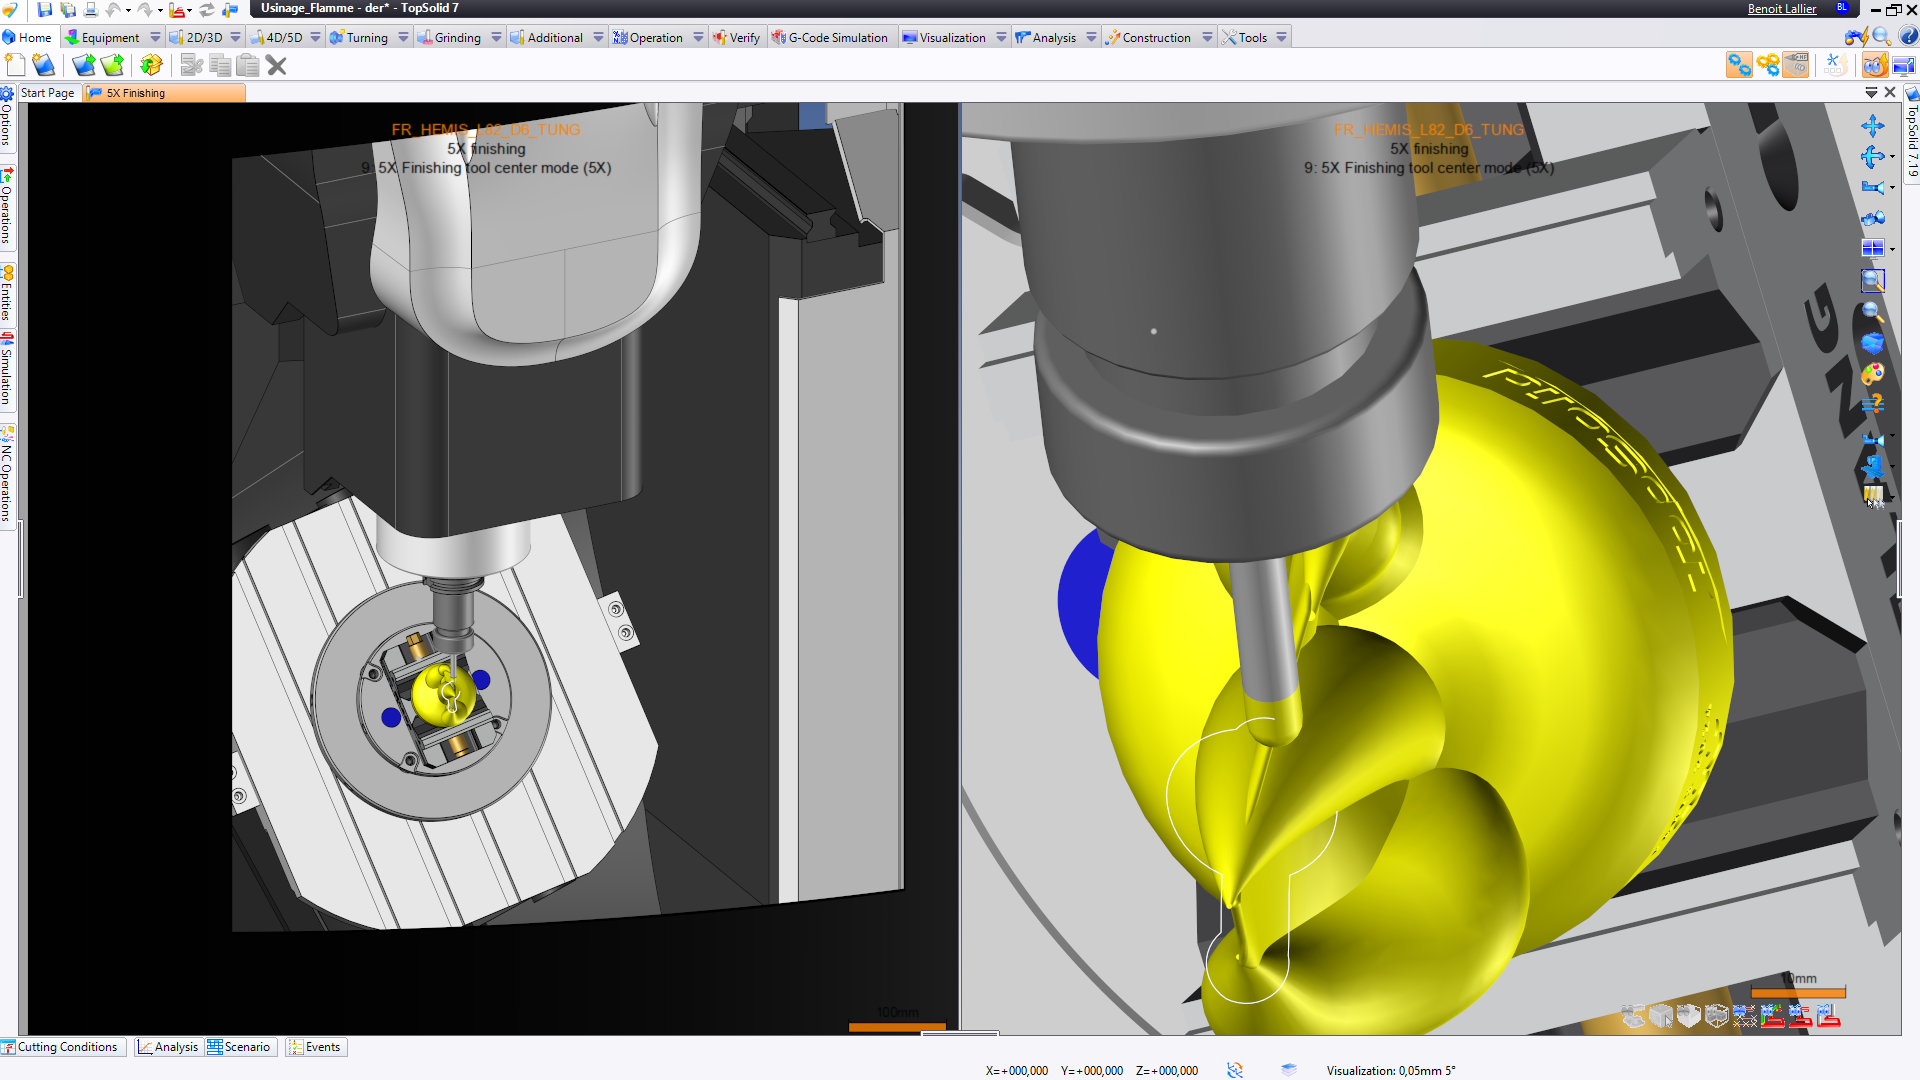This screenshot has width=1920, height=1080.
Task: Click the X=+000,000 coordinate field
Action: coord(1017,1070)
